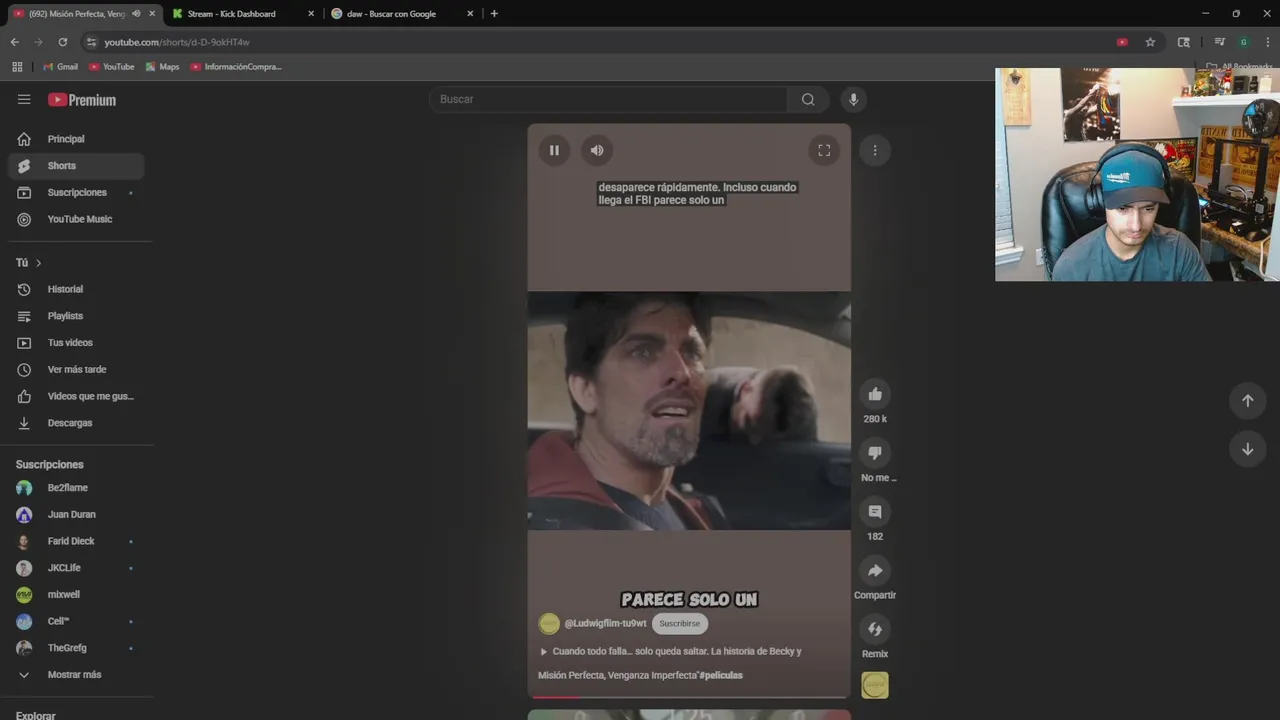Go to the previous Short

[1247, 400]
